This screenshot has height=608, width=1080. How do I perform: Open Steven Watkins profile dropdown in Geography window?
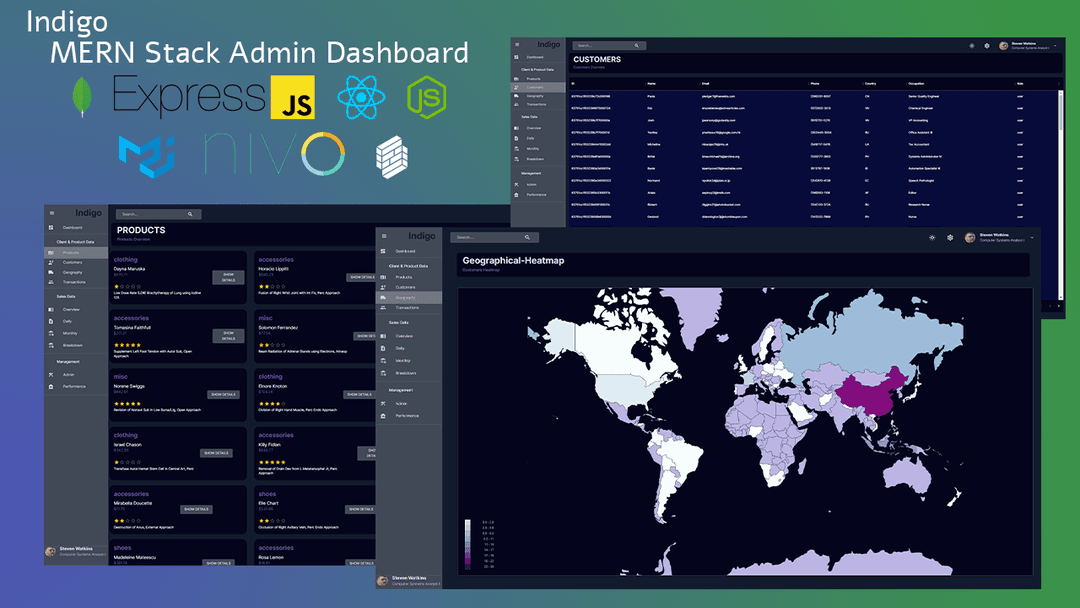[1032, 238]
